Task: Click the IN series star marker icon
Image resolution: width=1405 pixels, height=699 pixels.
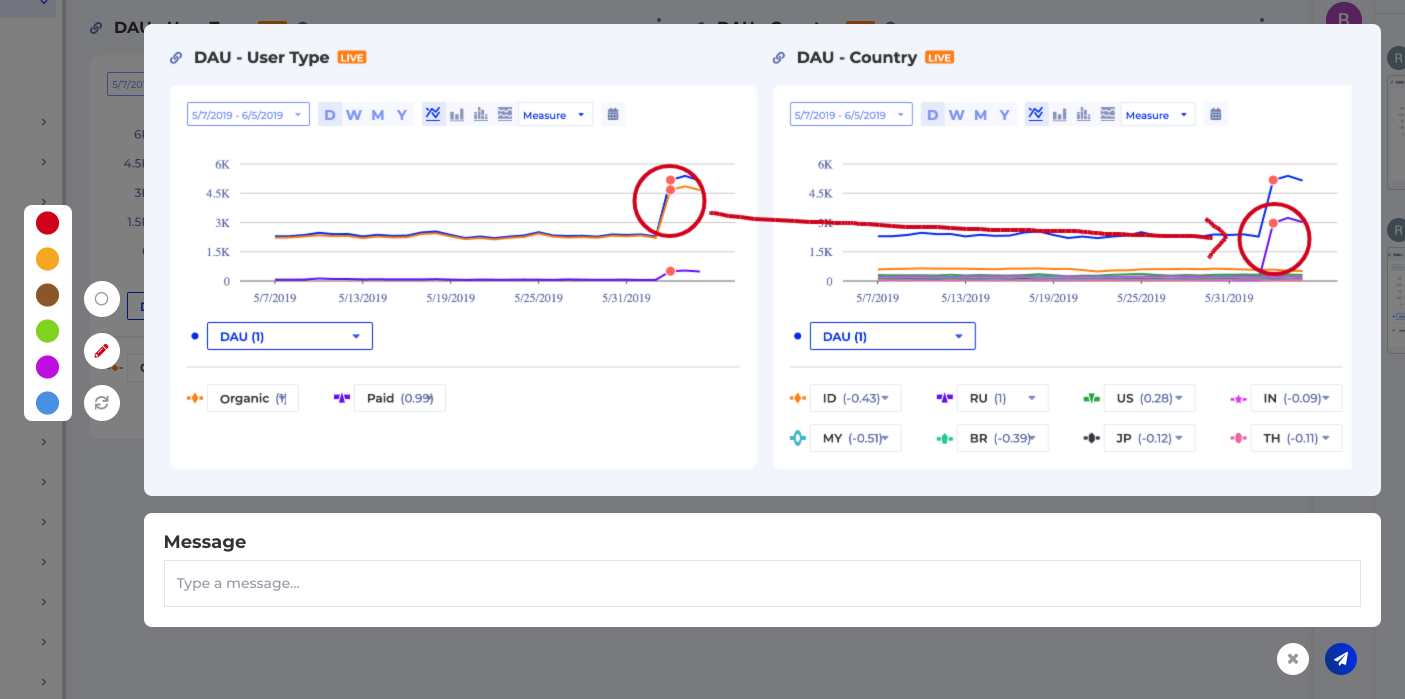Action: click(1239, 398)
